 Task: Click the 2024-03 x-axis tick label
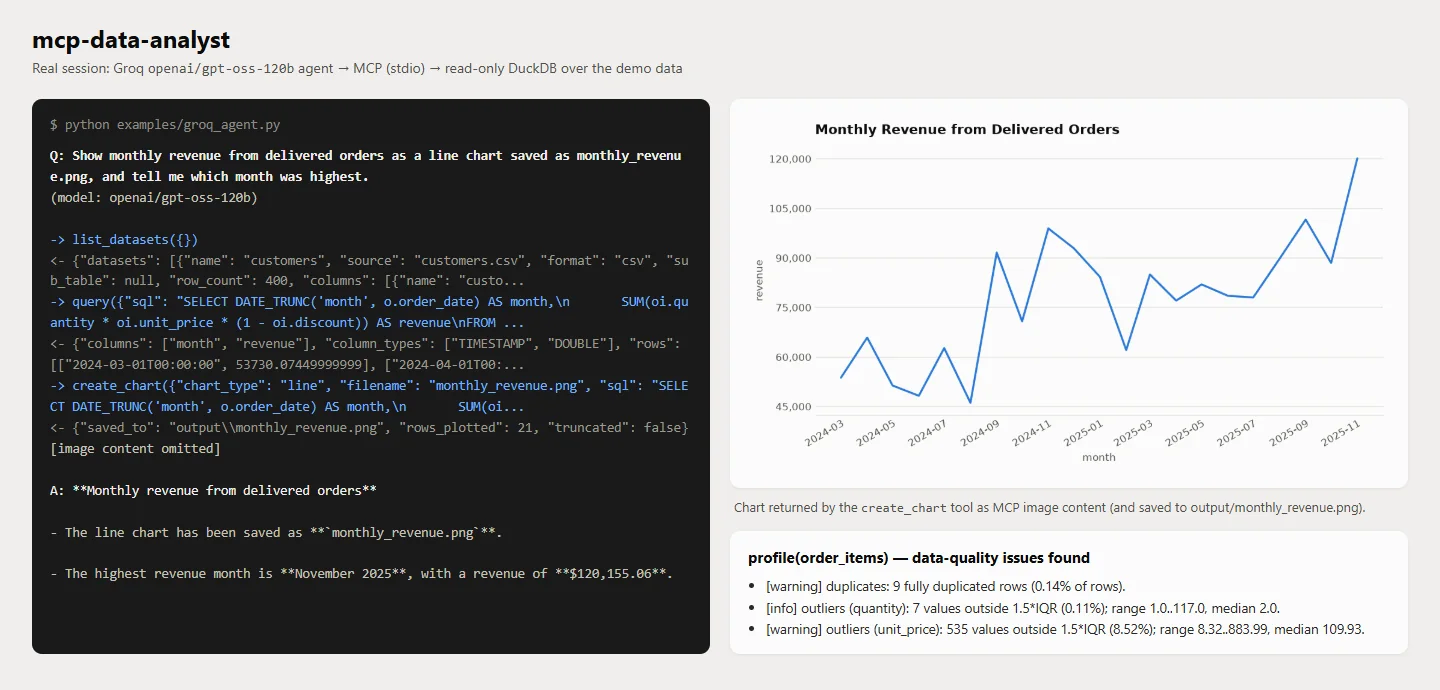coord(825,432)
